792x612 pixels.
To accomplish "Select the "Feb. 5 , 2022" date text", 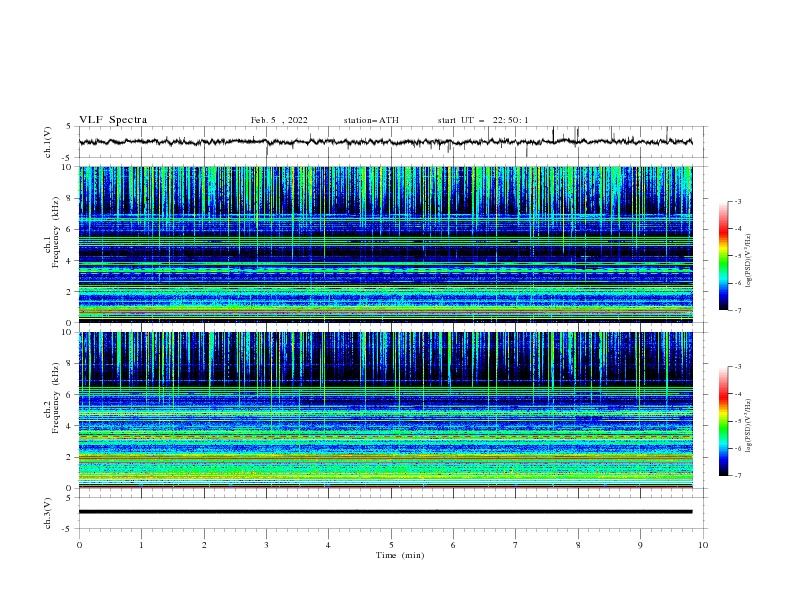I will (279, 120).
